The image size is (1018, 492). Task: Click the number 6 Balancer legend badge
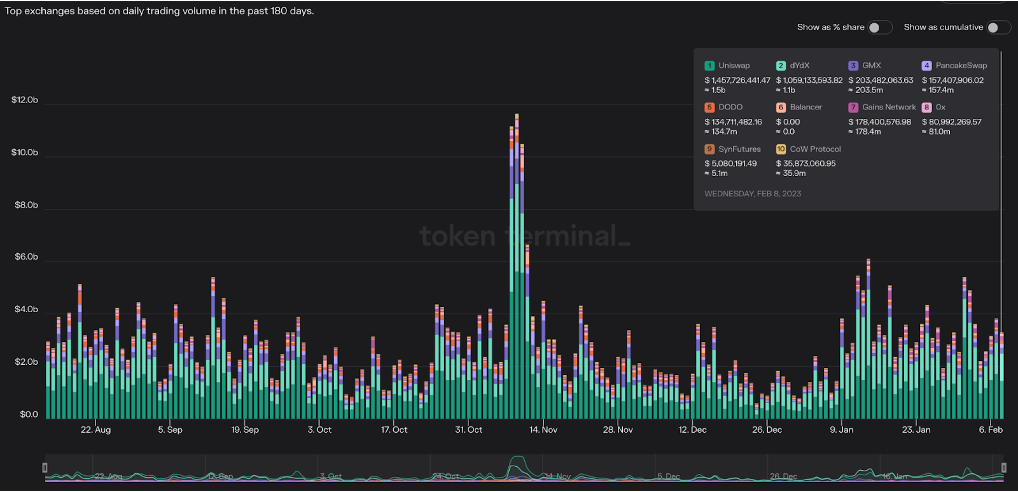coord(781,107)
